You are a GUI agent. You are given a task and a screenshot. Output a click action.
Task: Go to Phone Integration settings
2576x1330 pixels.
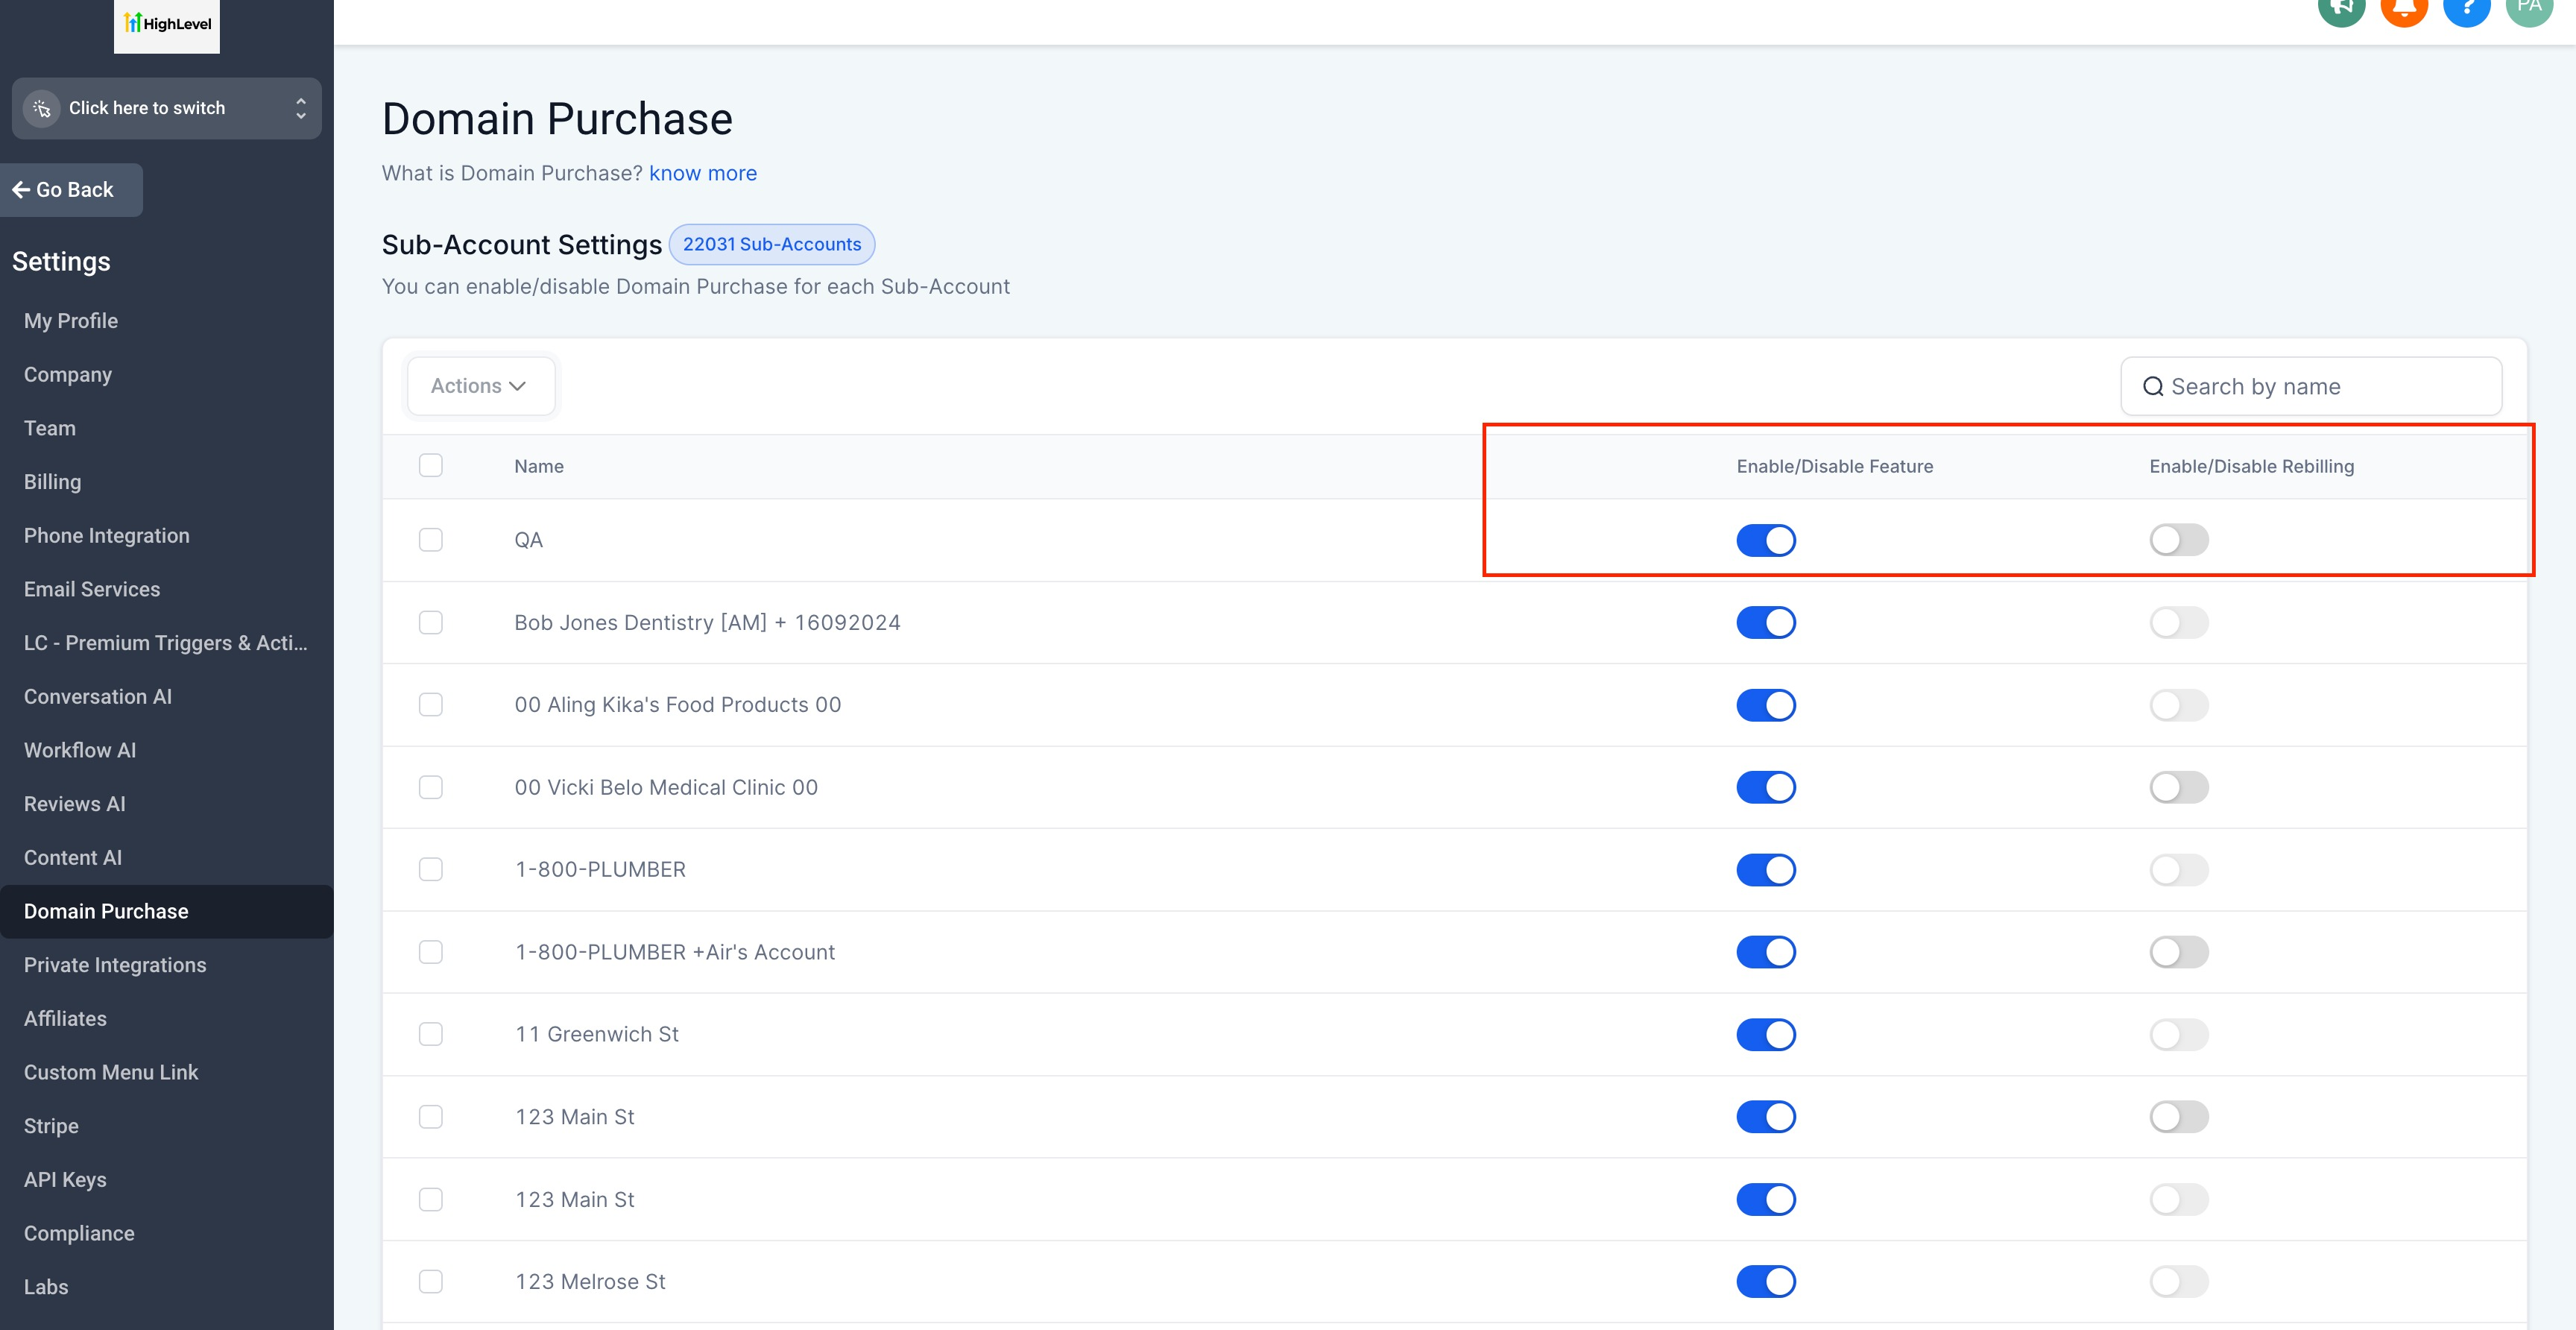click(x=106, y=536)
